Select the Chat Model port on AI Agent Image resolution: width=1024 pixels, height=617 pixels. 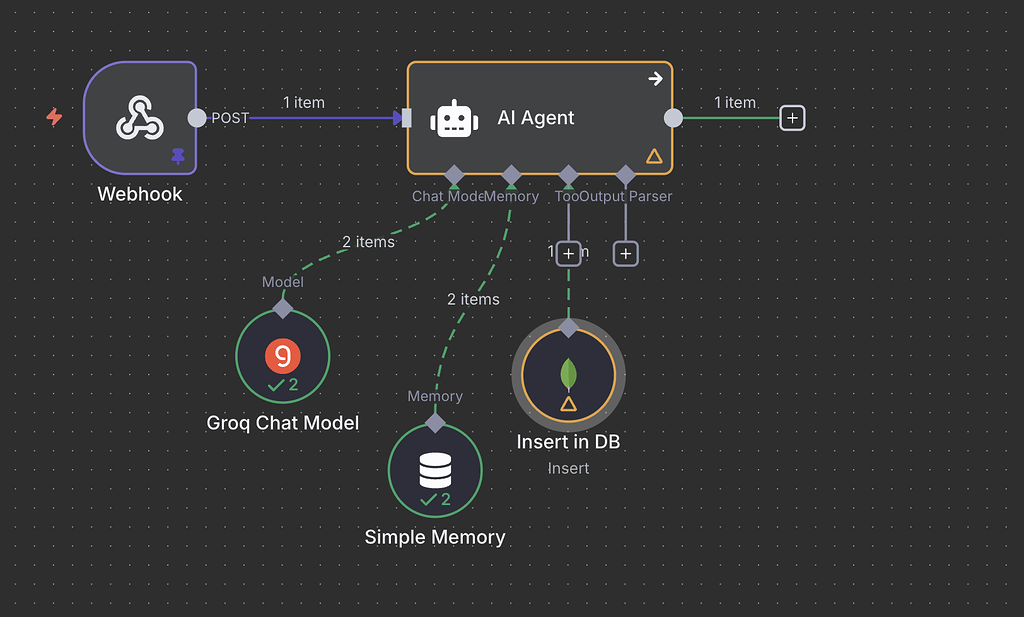click(453, 173)
